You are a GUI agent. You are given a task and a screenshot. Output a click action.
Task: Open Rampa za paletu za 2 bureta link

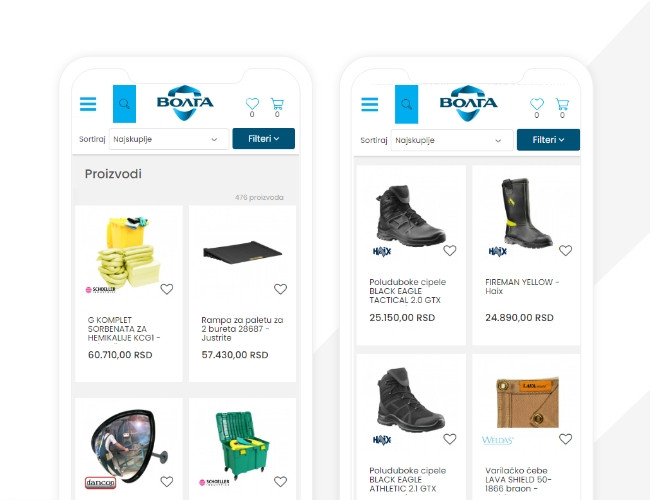coord(242,329)
